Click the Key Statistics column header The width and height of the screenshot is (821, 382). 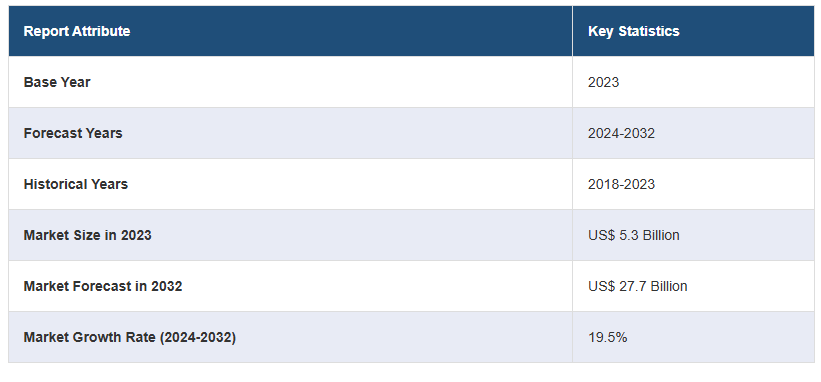(x=634, y=31)
